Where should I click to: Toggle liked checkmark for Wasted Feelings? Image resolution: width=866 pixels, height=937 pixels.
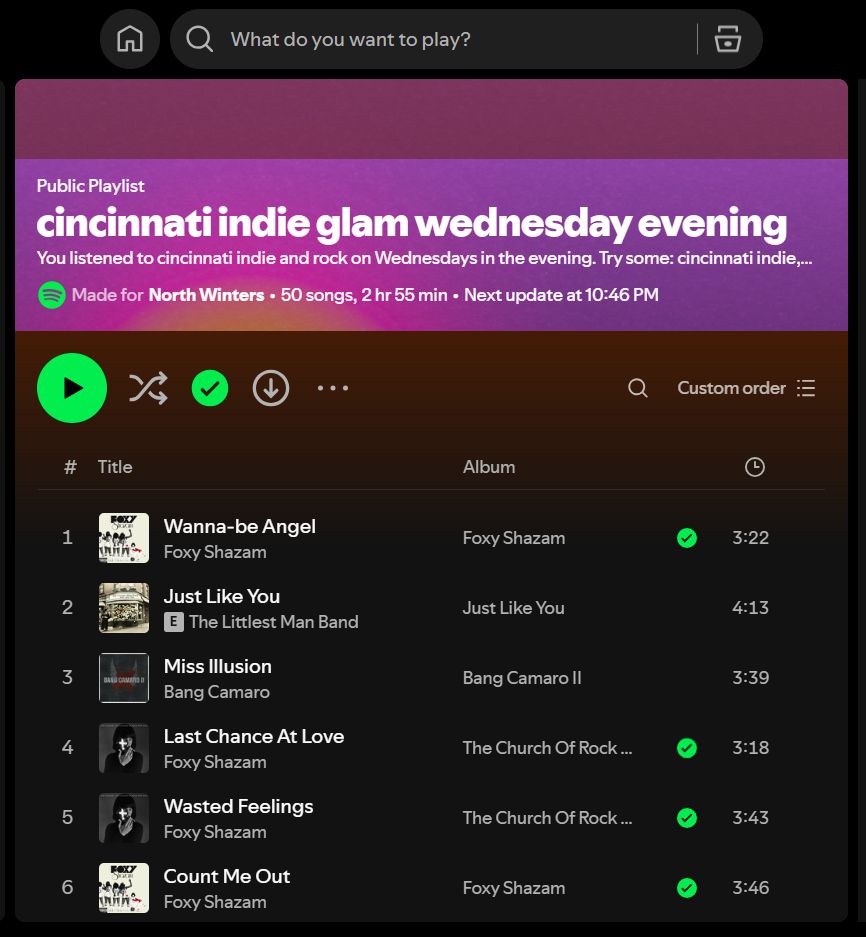point(687,817)
